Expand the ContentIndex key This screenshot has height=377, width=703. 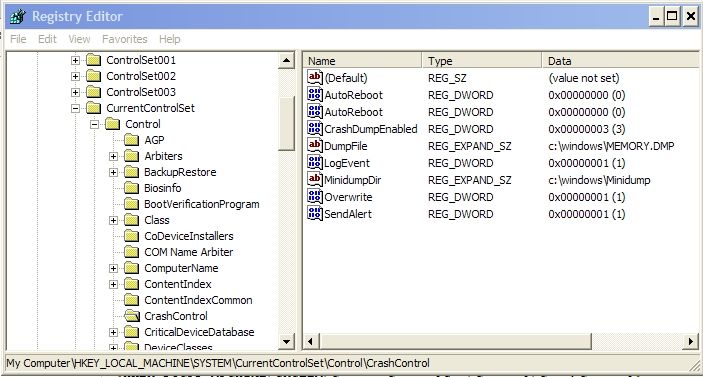click(113, 284)
